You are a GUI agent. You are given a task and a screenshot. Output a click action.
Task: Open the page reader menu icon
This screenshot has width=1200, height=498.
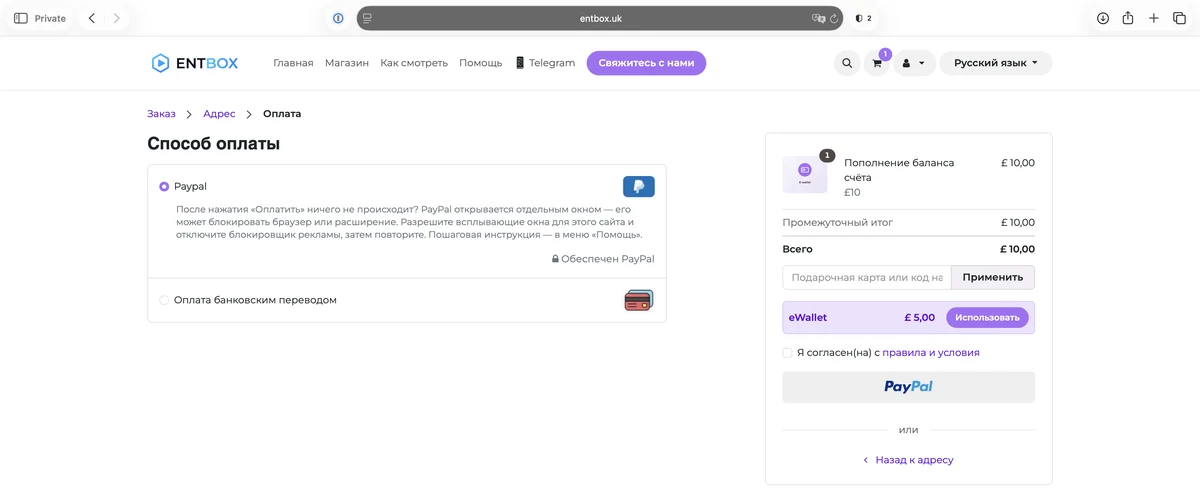coord(368,18)
